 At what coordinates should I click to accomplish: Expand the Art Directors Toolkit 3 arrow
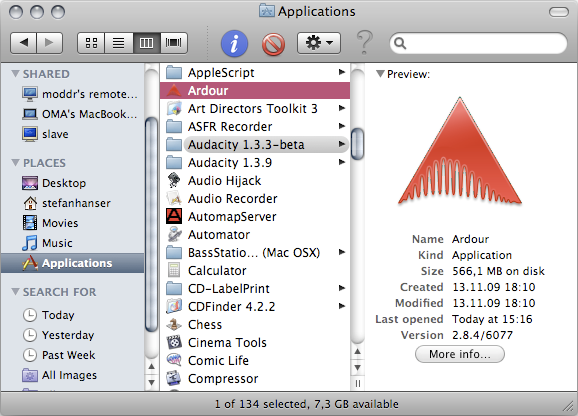(342, 108)
